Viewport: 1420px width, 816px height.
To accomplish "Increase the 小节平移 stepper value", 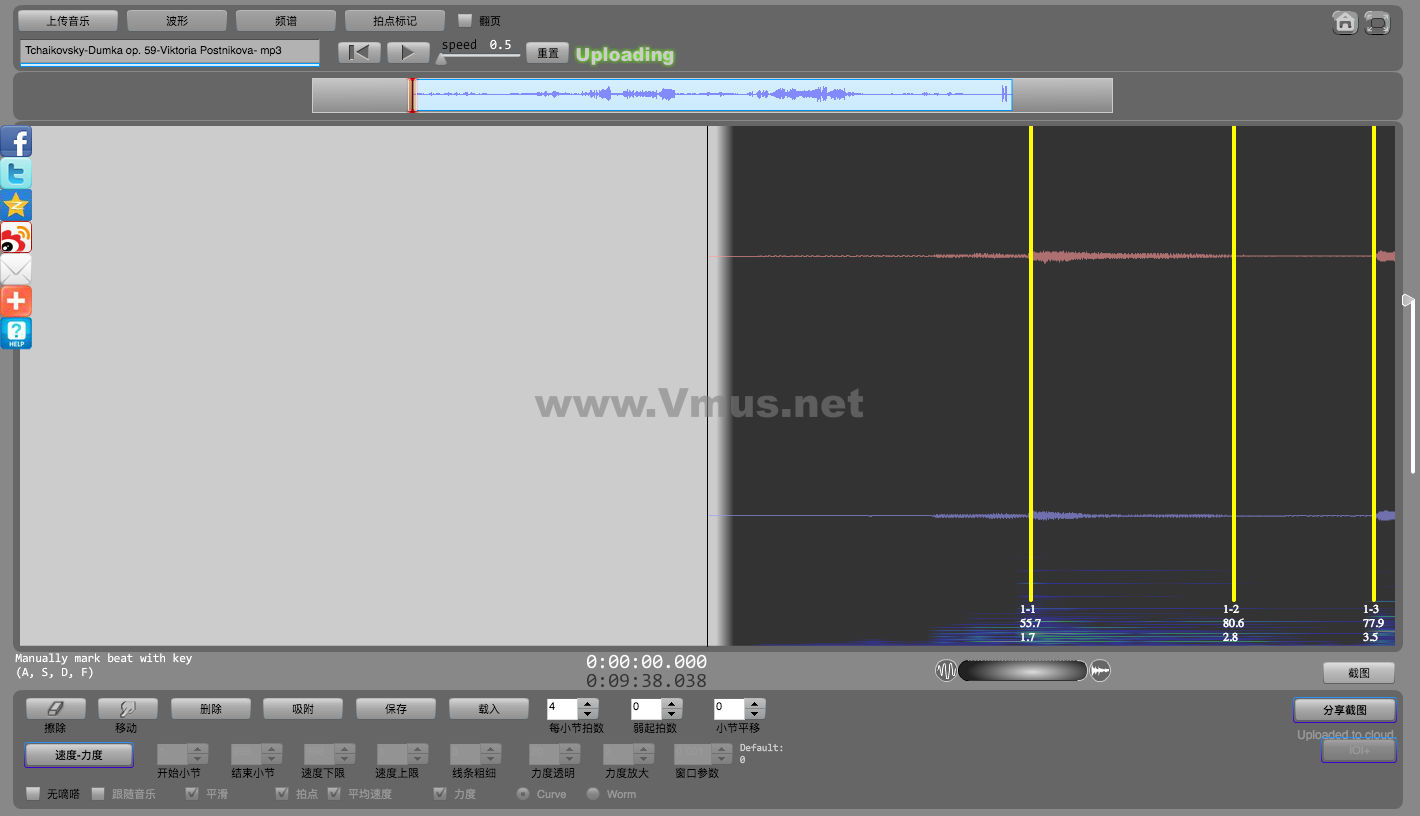I will pos(755,704).
